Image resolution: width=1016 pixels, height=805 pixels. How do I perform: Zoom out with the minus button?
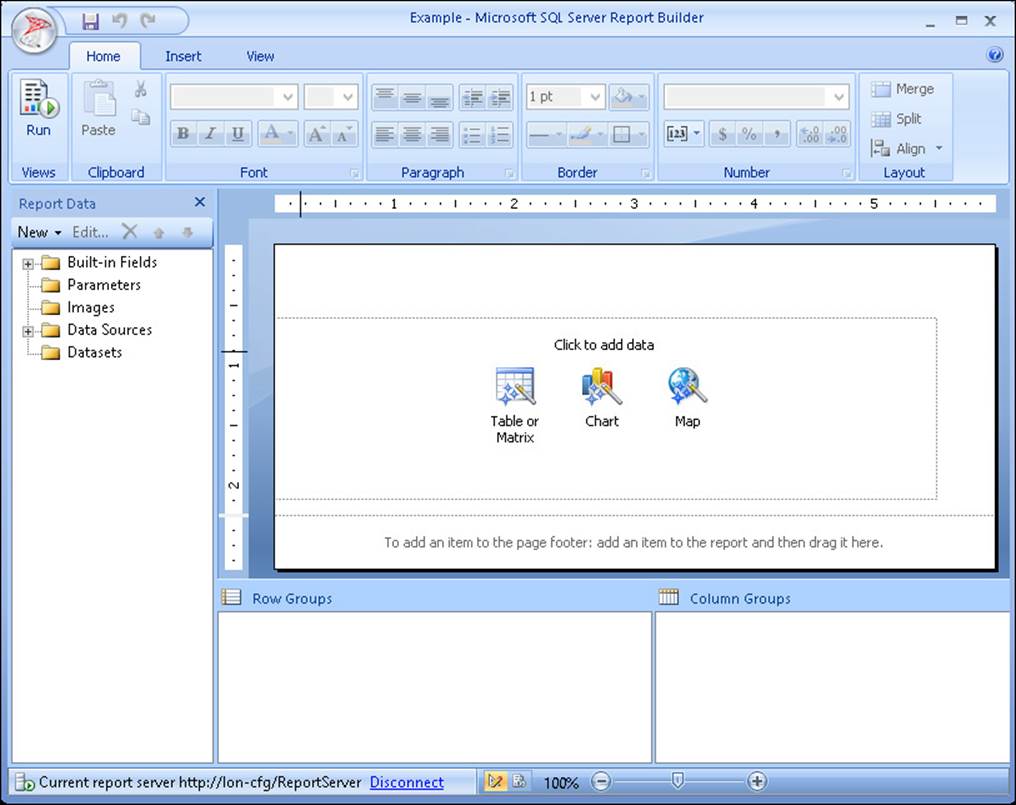point(601,782)
